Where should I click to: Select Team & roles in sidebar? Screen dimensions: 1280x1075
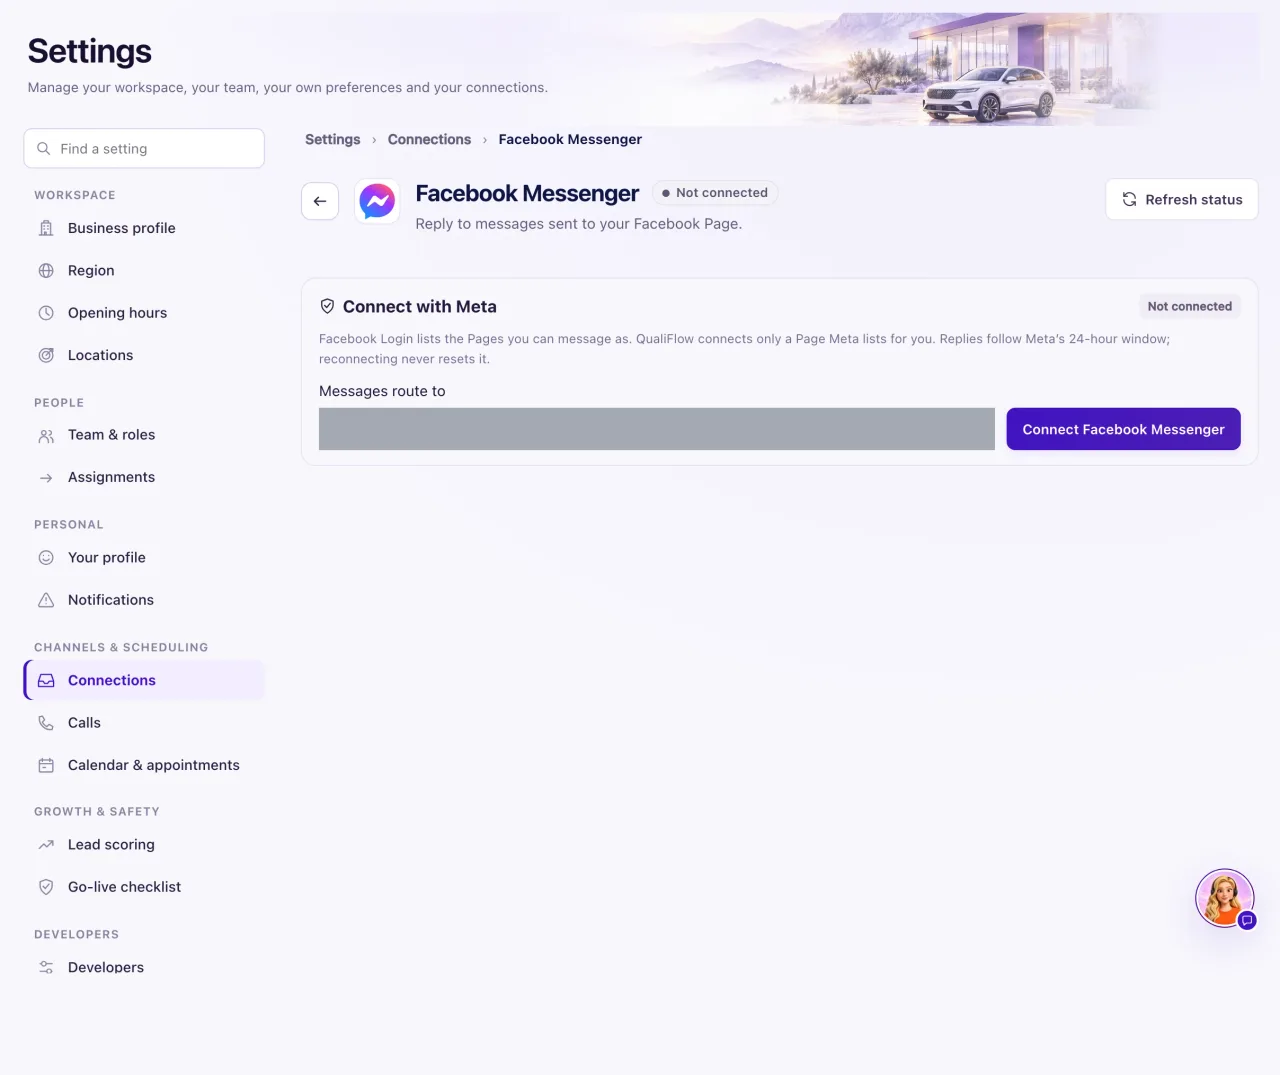(144, 435)
